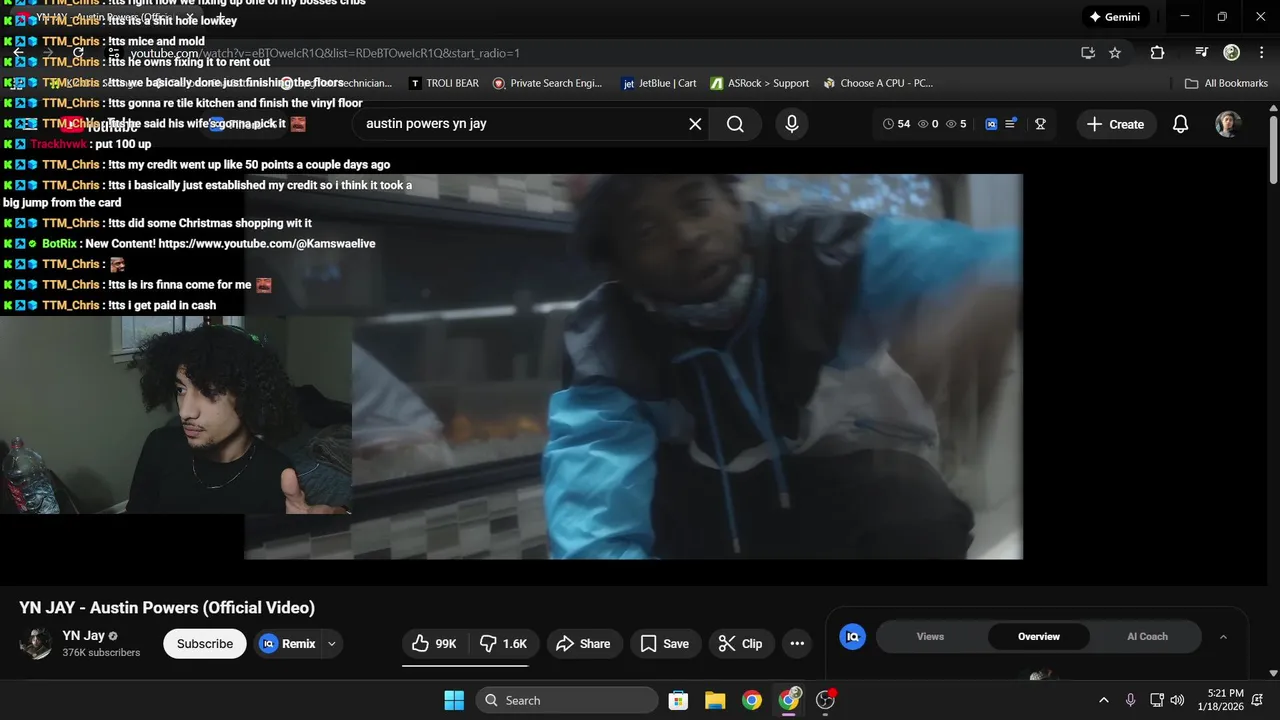This screenshot has height=720, width=1280.
Task: Open Windows Start menu
Action: coord(454,700)
